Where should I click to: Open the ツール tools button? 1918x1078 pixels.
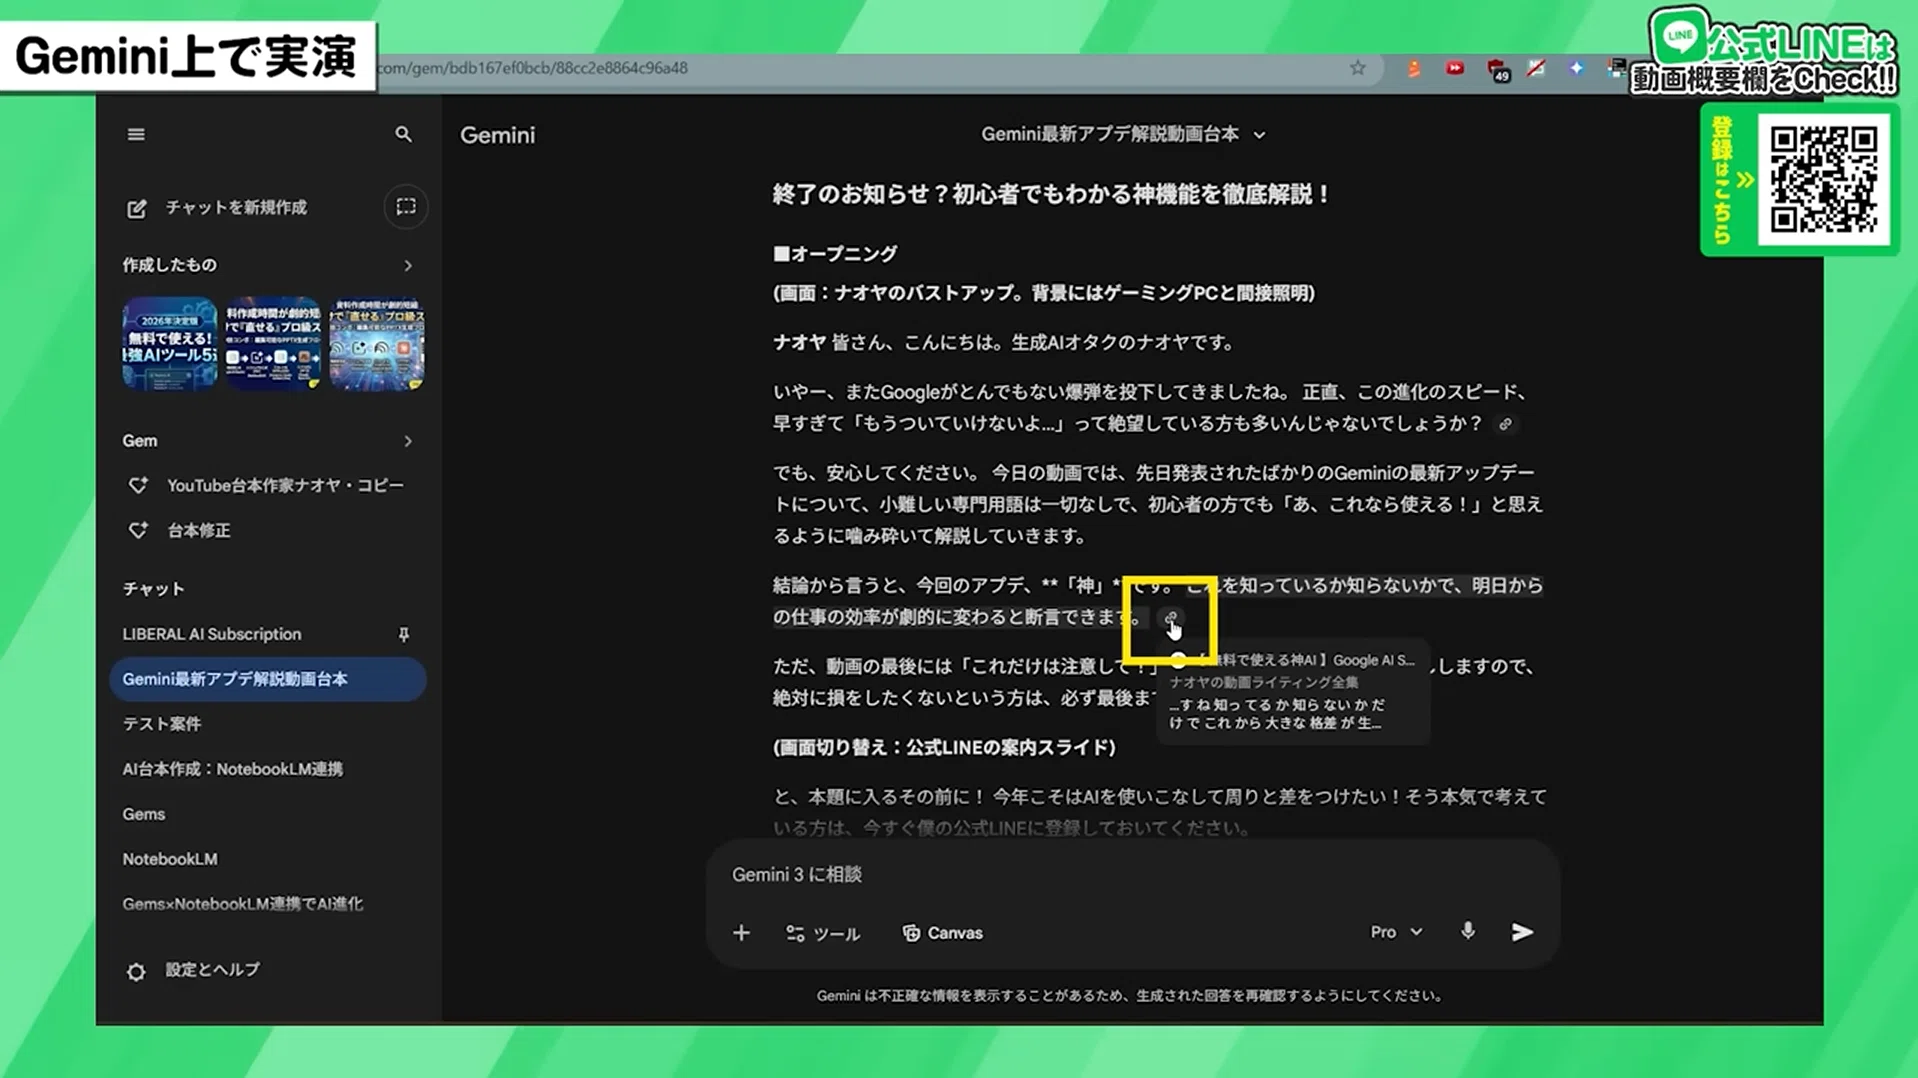coord(822,933)
